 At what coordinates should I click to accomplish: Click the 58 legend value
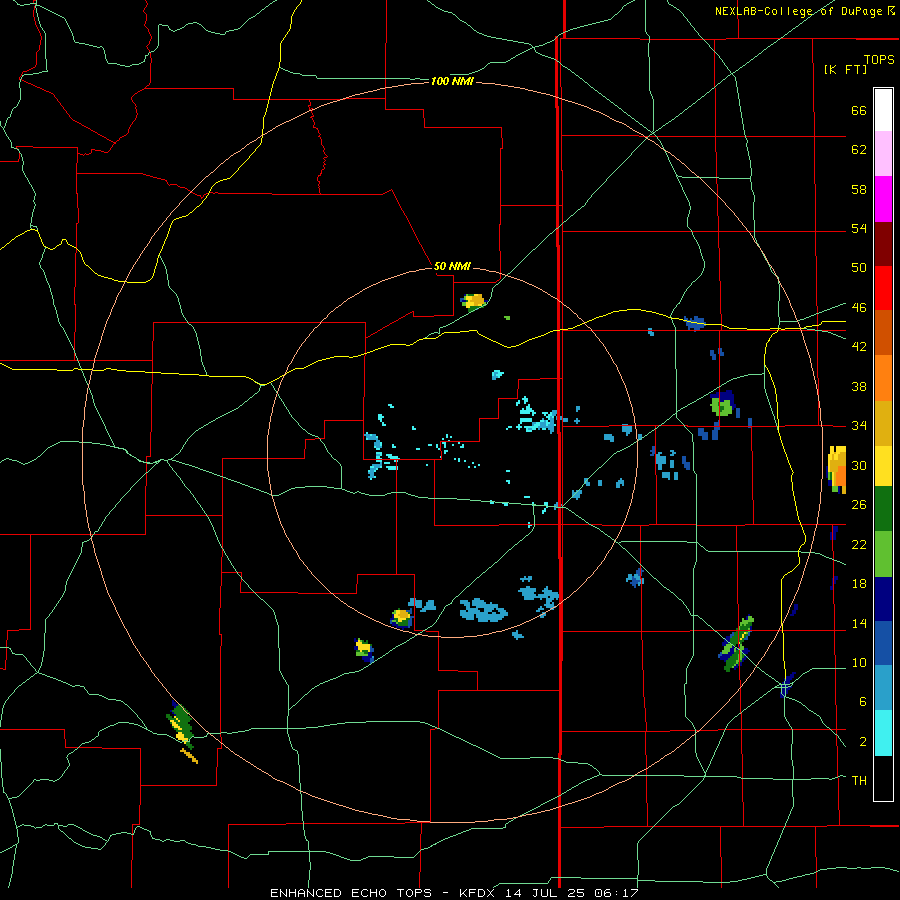pos(859,189)
